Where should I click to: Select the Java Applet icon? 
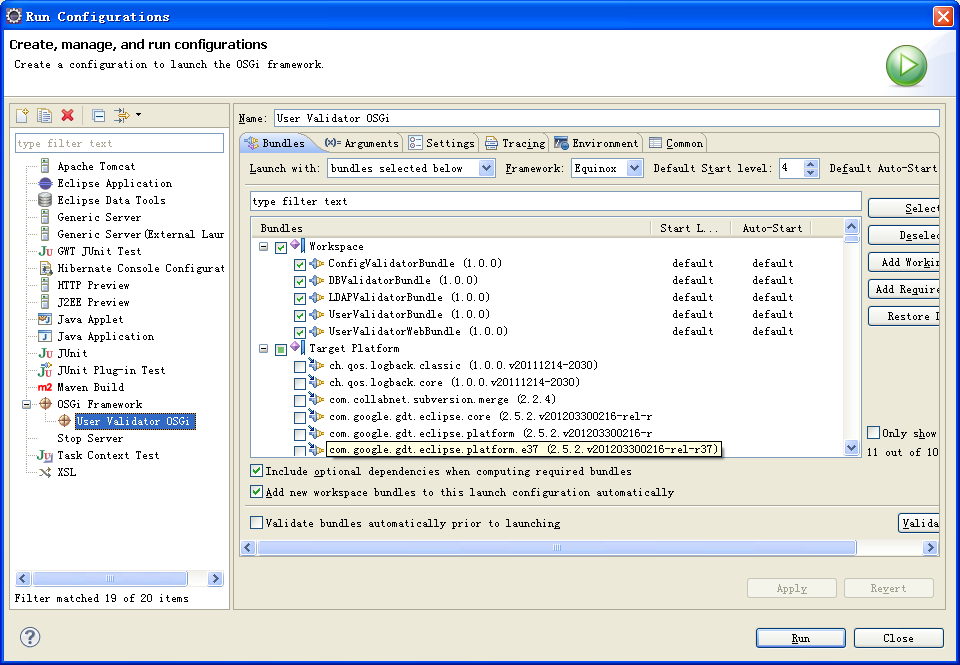tap(45, 319)
